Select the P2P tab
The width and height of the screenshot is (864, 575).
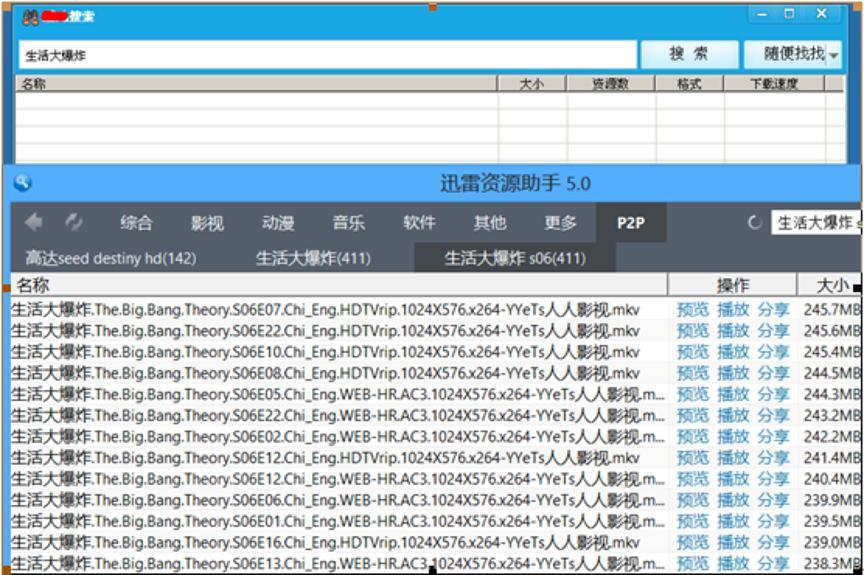tap(631, 223)
